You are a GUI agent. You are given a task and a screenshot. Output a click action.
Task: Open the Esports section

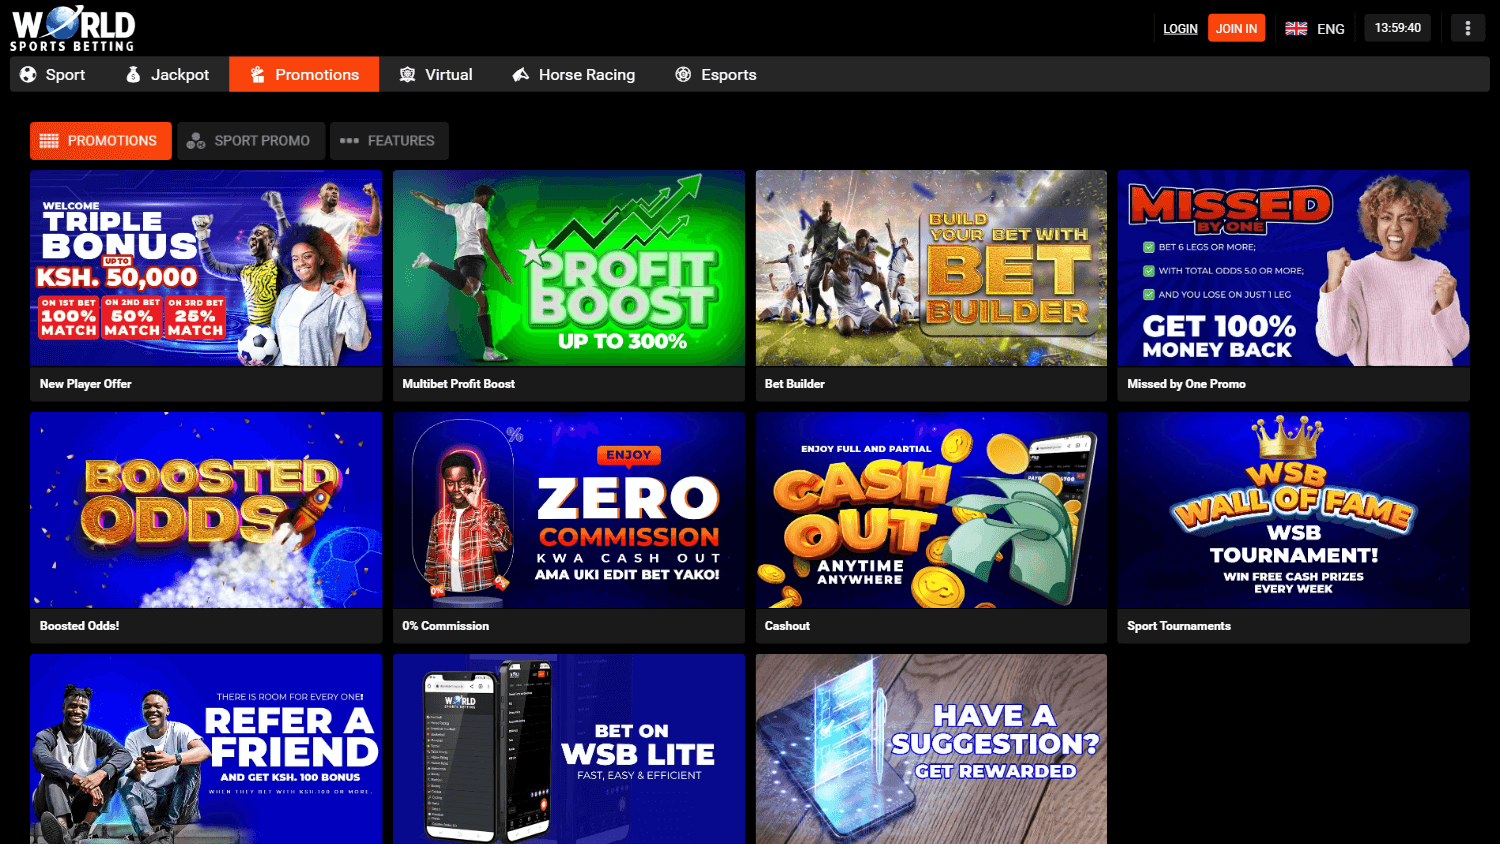point(716,74)
